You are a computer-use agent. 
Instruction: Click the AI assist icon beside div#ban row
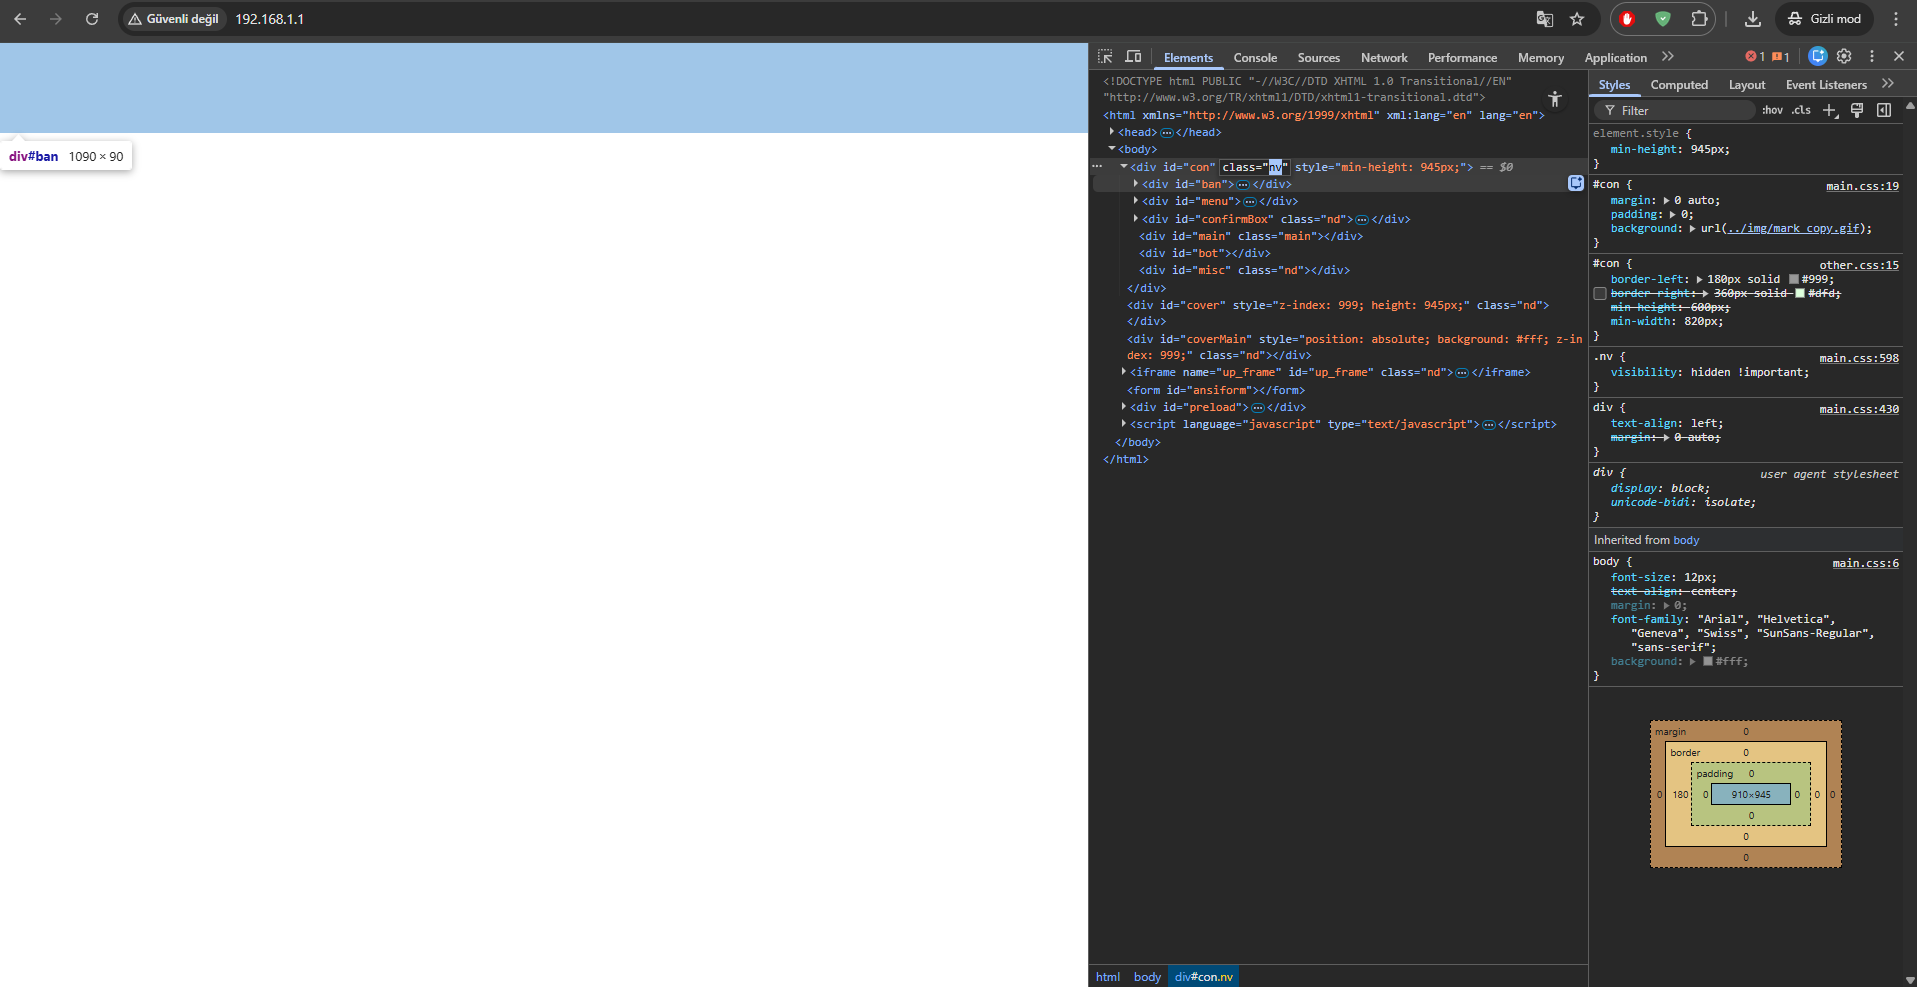tap(1576, 183)
